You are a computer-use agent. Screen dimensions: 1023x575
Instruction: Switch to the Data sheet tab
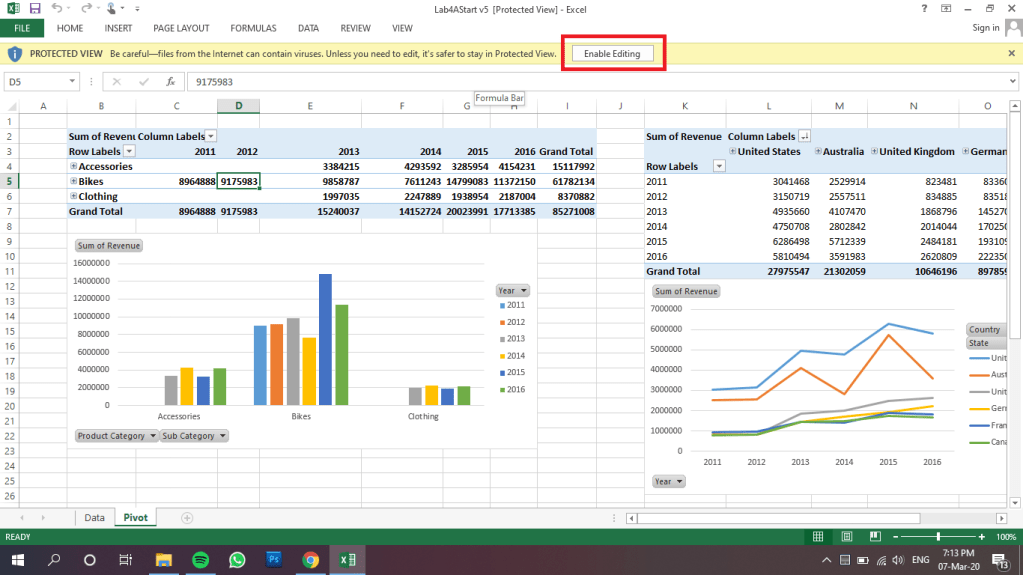pos(94,518)
